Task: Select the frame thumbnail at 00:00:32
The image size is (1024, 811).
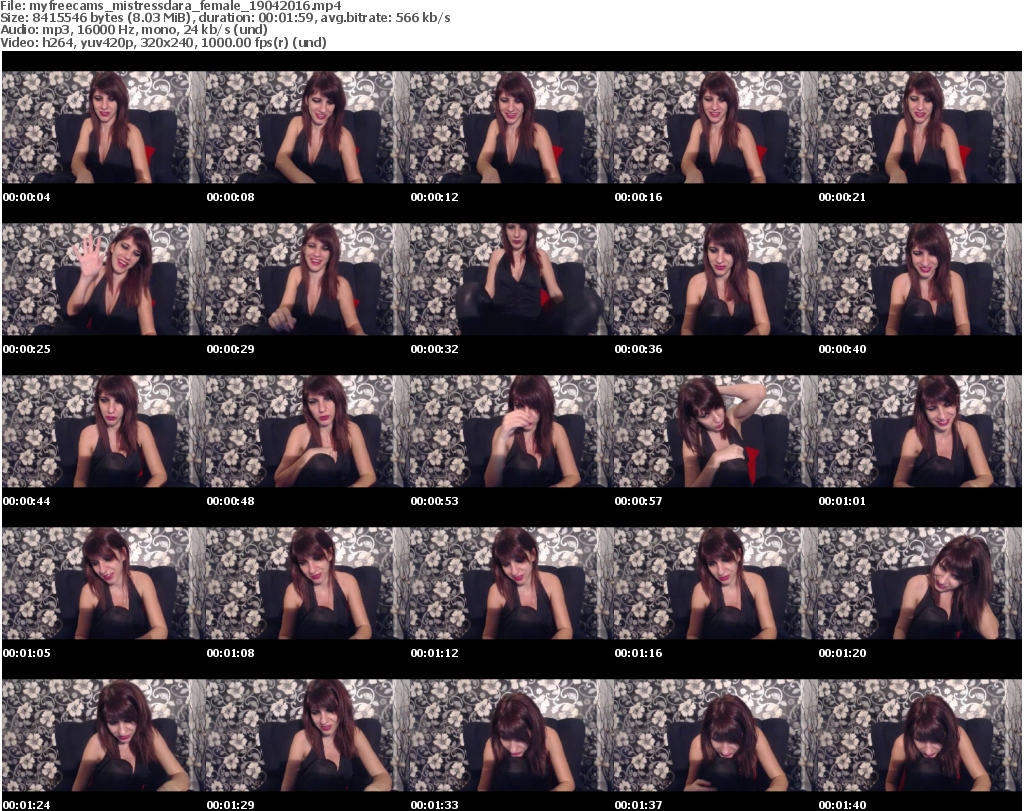Action: (x=512, y=279)
